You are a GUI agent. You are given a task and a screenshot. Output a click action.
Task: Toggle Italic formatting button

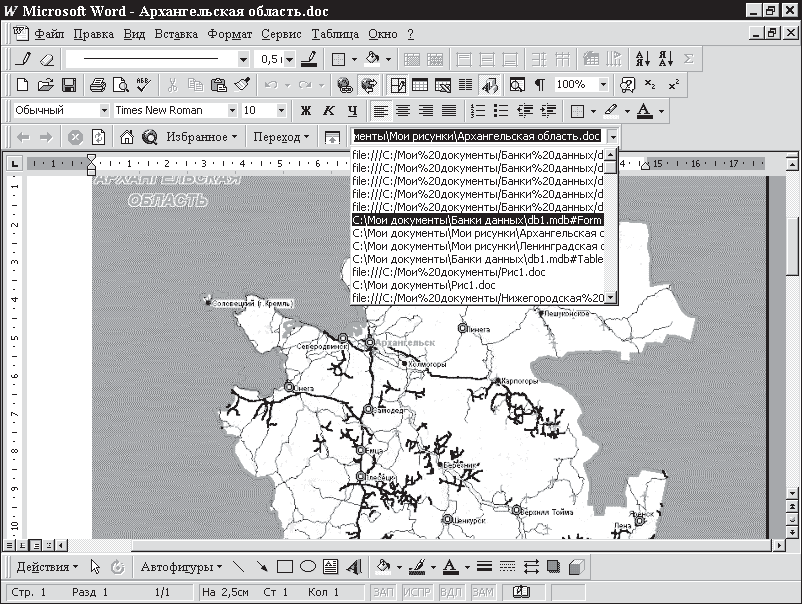[329, 111]
